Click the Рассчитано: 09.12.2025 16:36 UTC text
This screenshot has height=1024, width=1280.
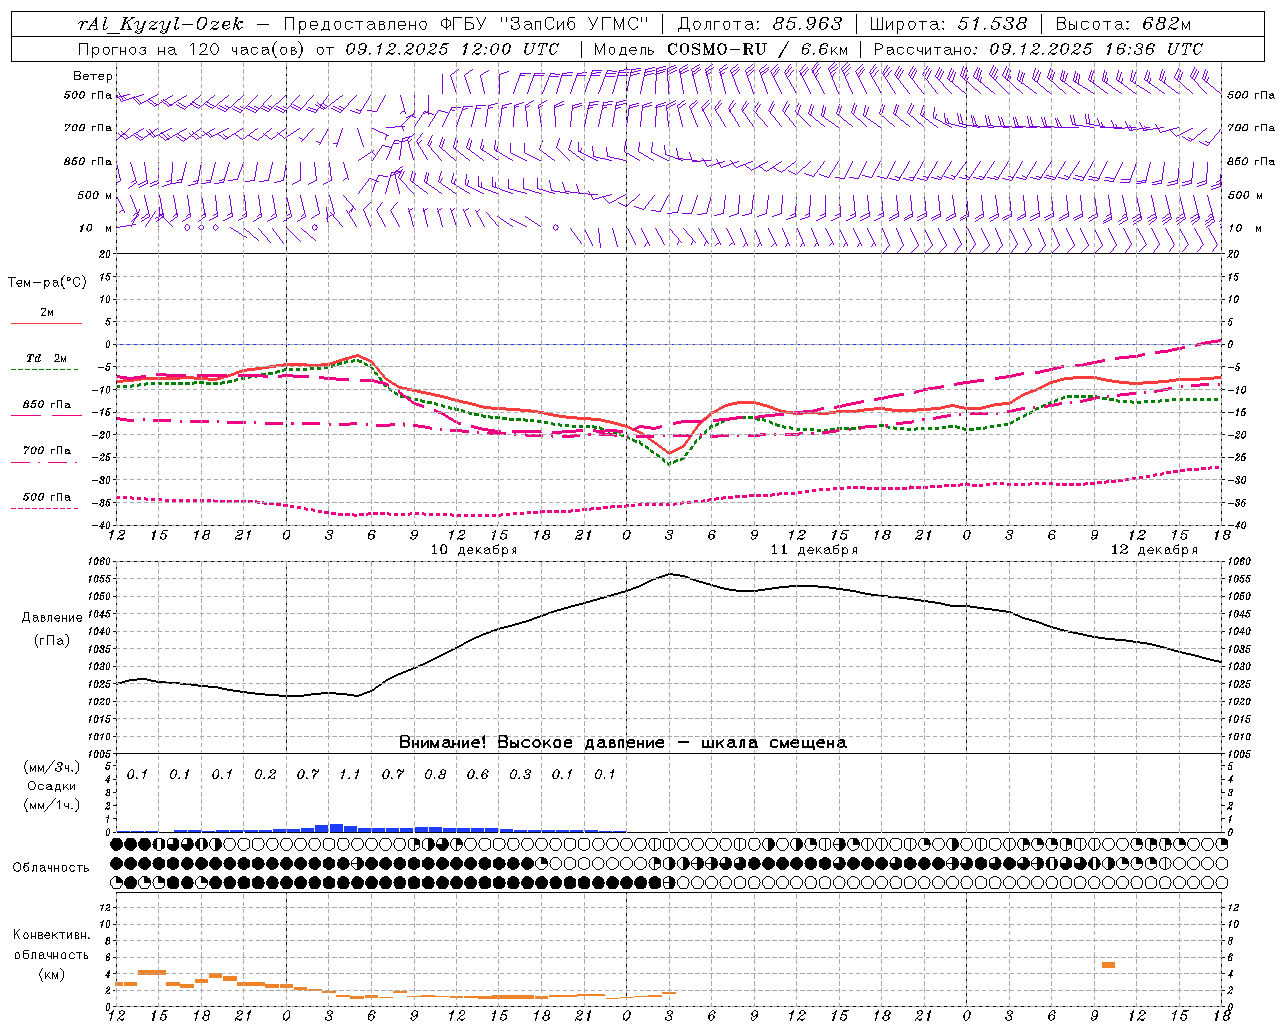click(x=1038, y=49)
